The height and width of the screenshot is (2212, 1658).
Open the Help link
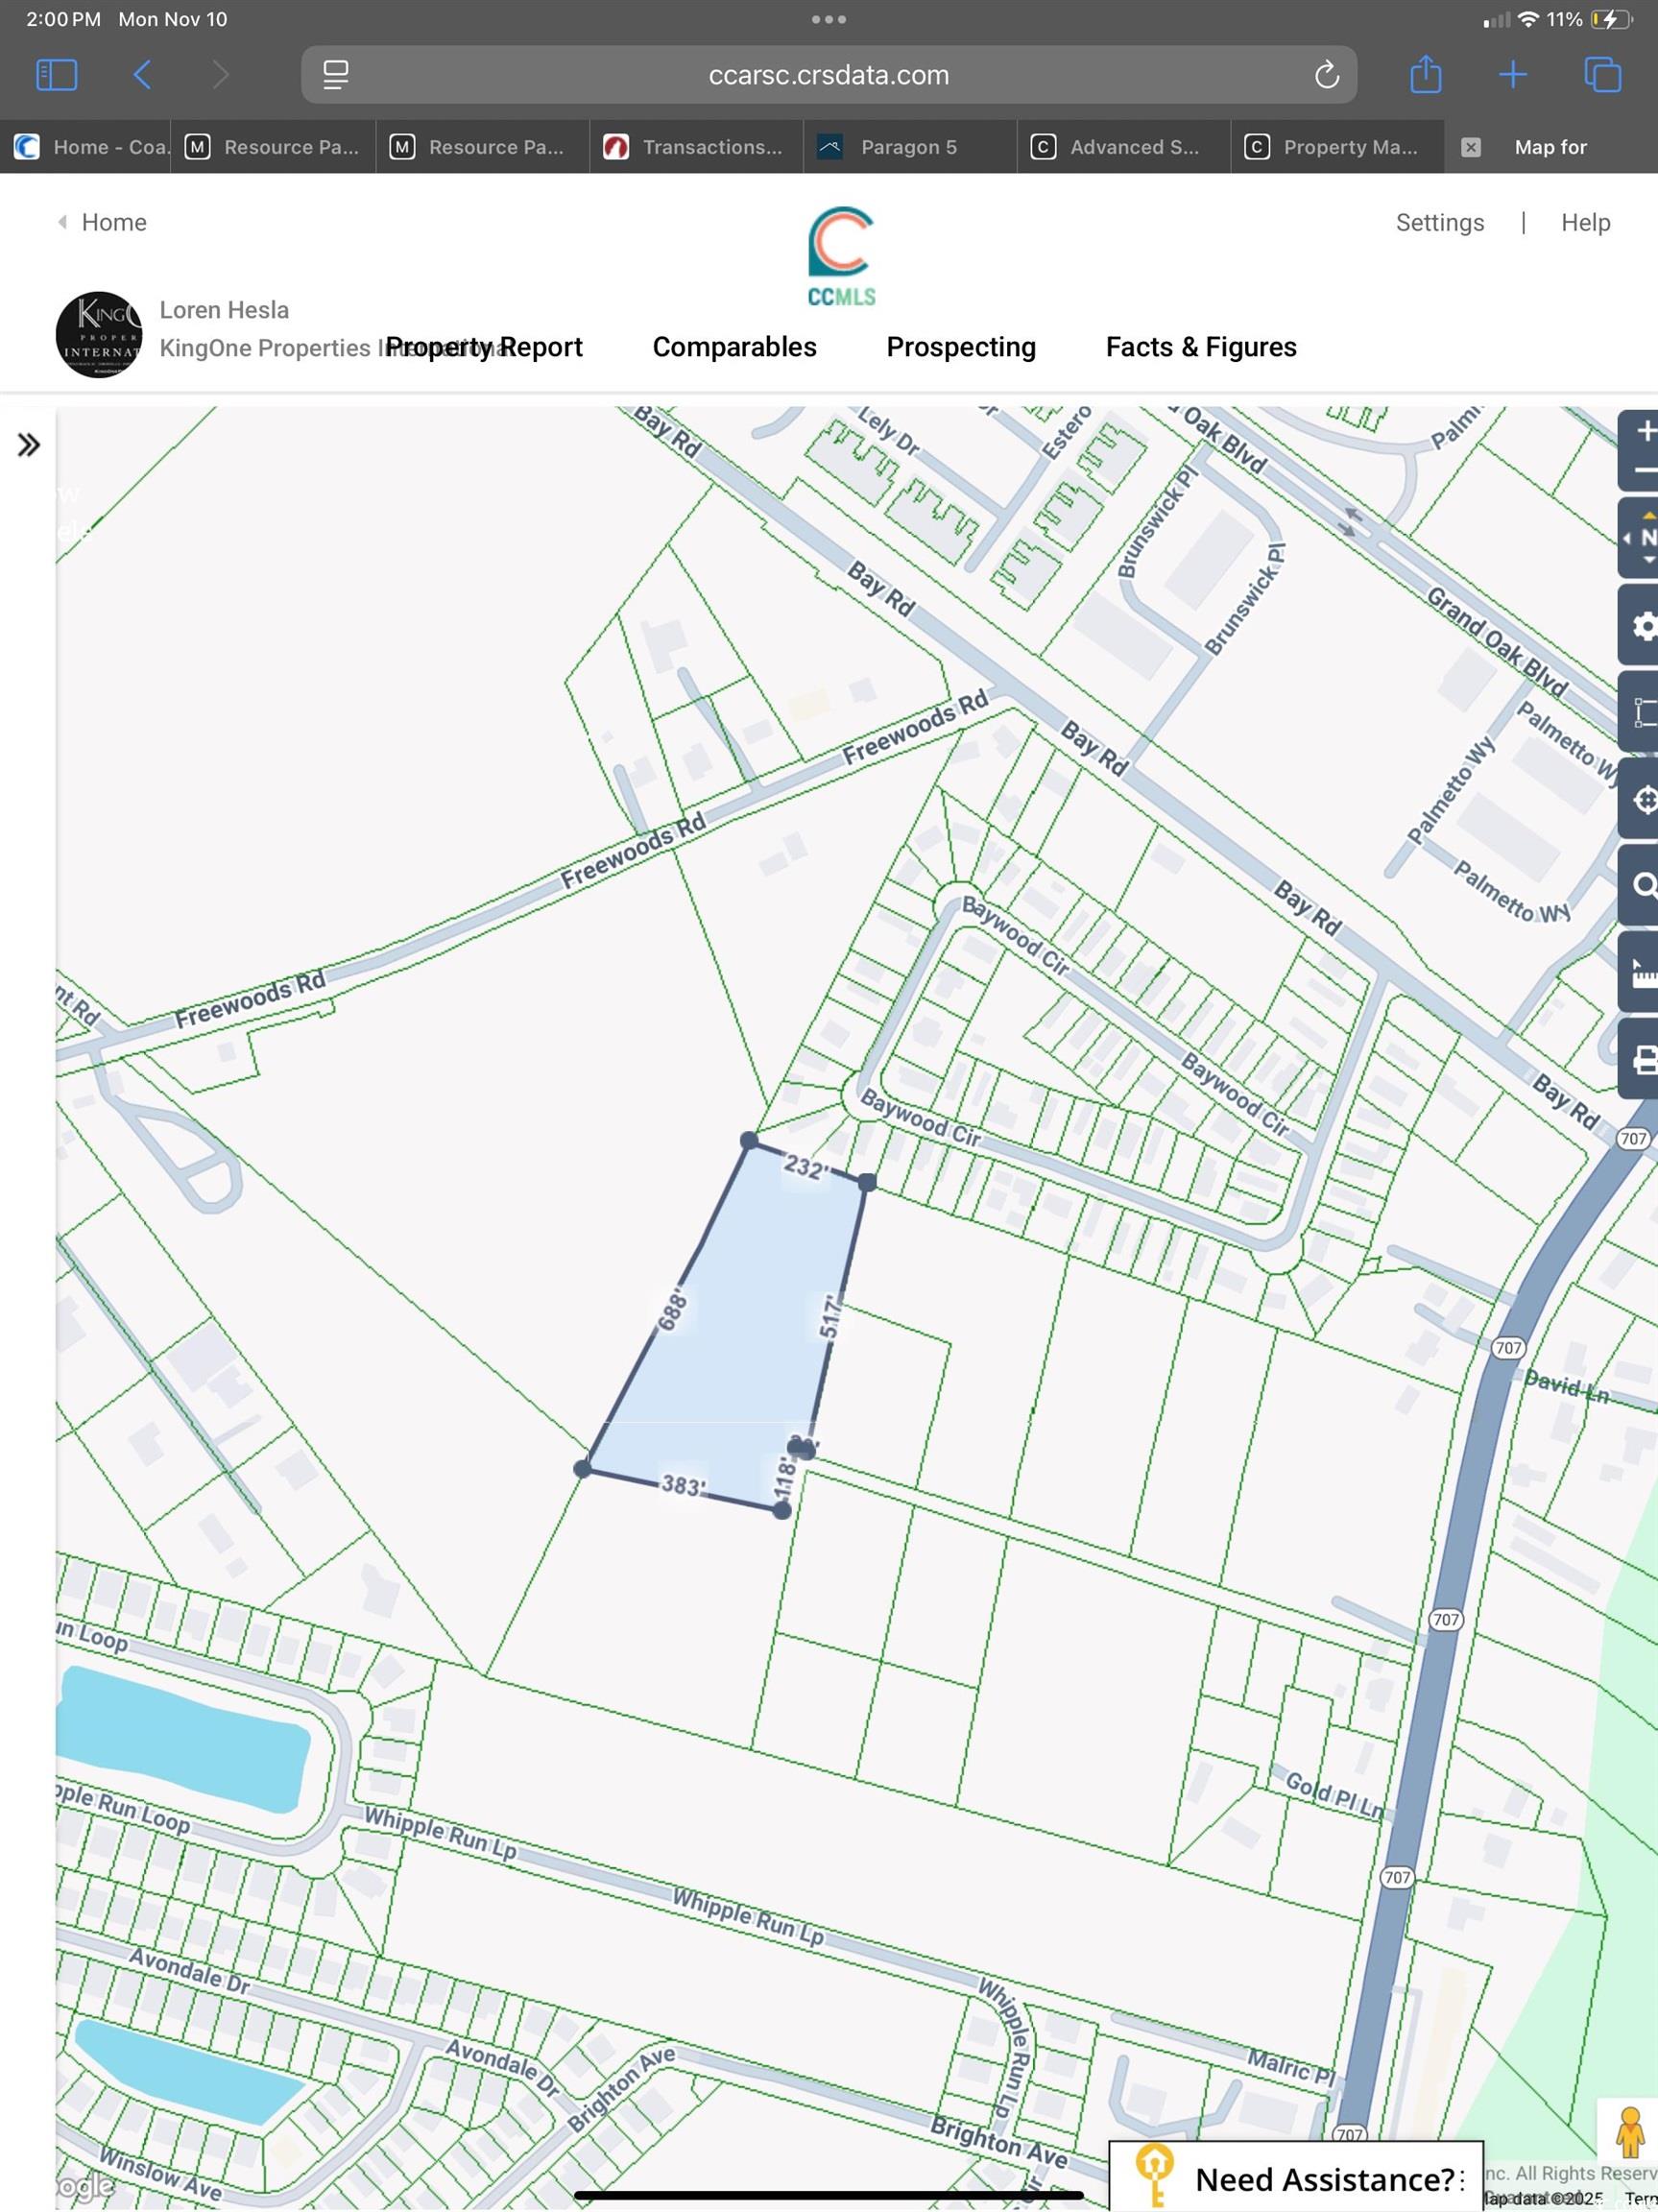tap(1585, 222)
